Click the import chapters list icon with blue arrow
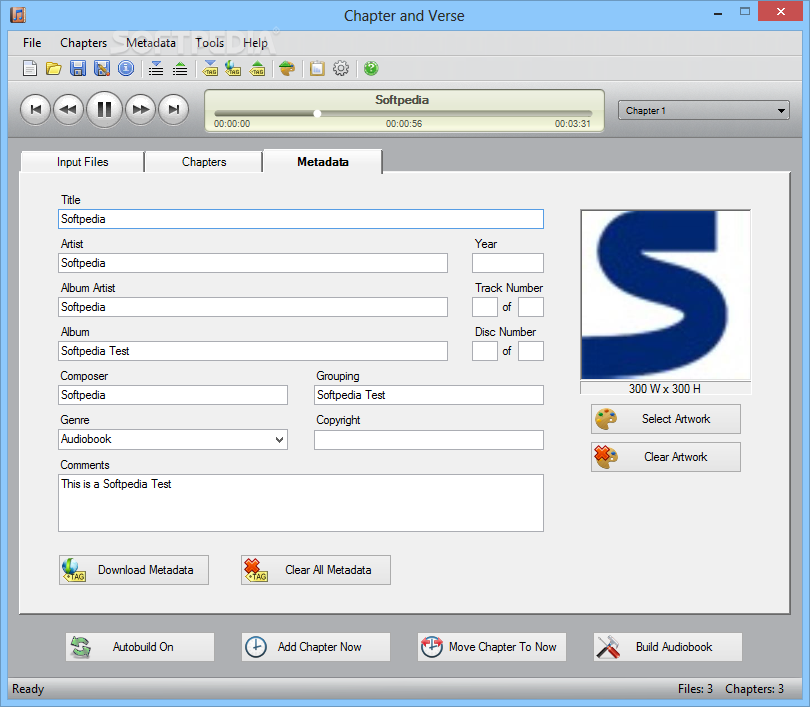Image resolution: width=810 pixels, height=707 pixels. (x=156, y=68)
